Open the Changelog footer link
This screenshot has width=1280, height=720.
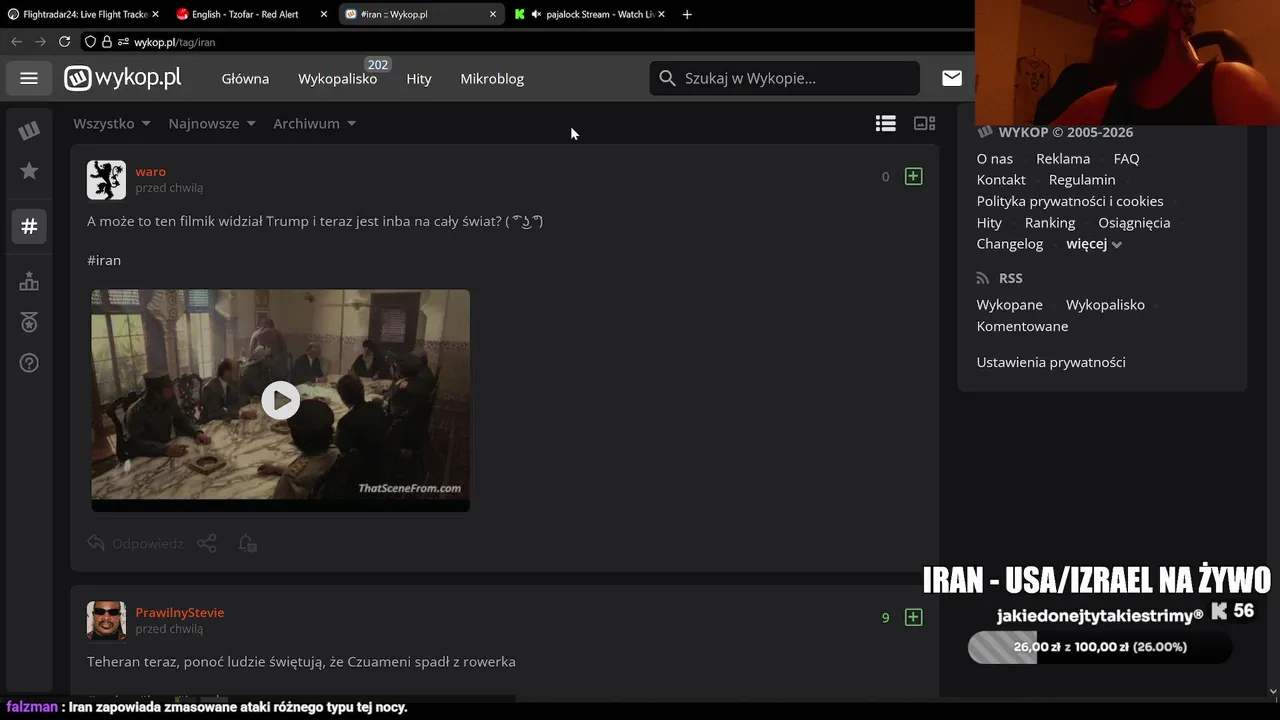1010,244
